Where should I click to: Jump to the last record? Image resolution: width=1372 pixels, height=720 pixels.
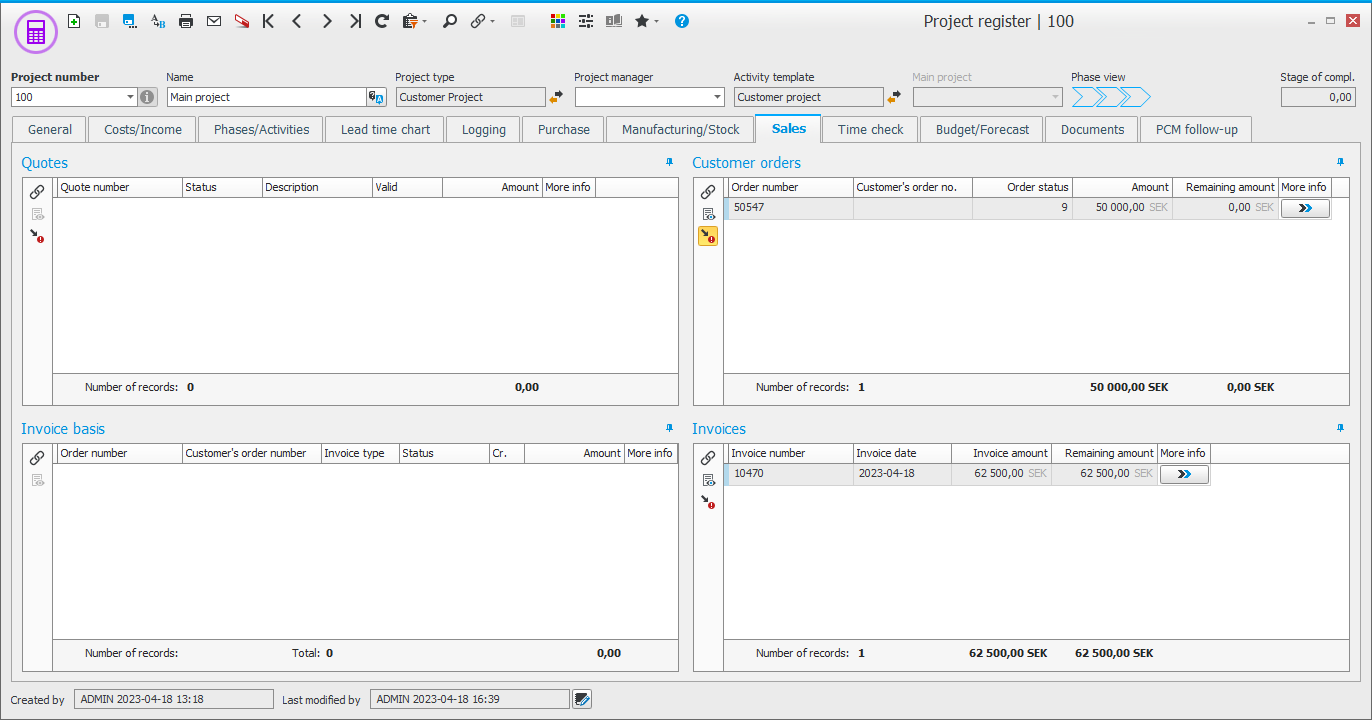355,20
